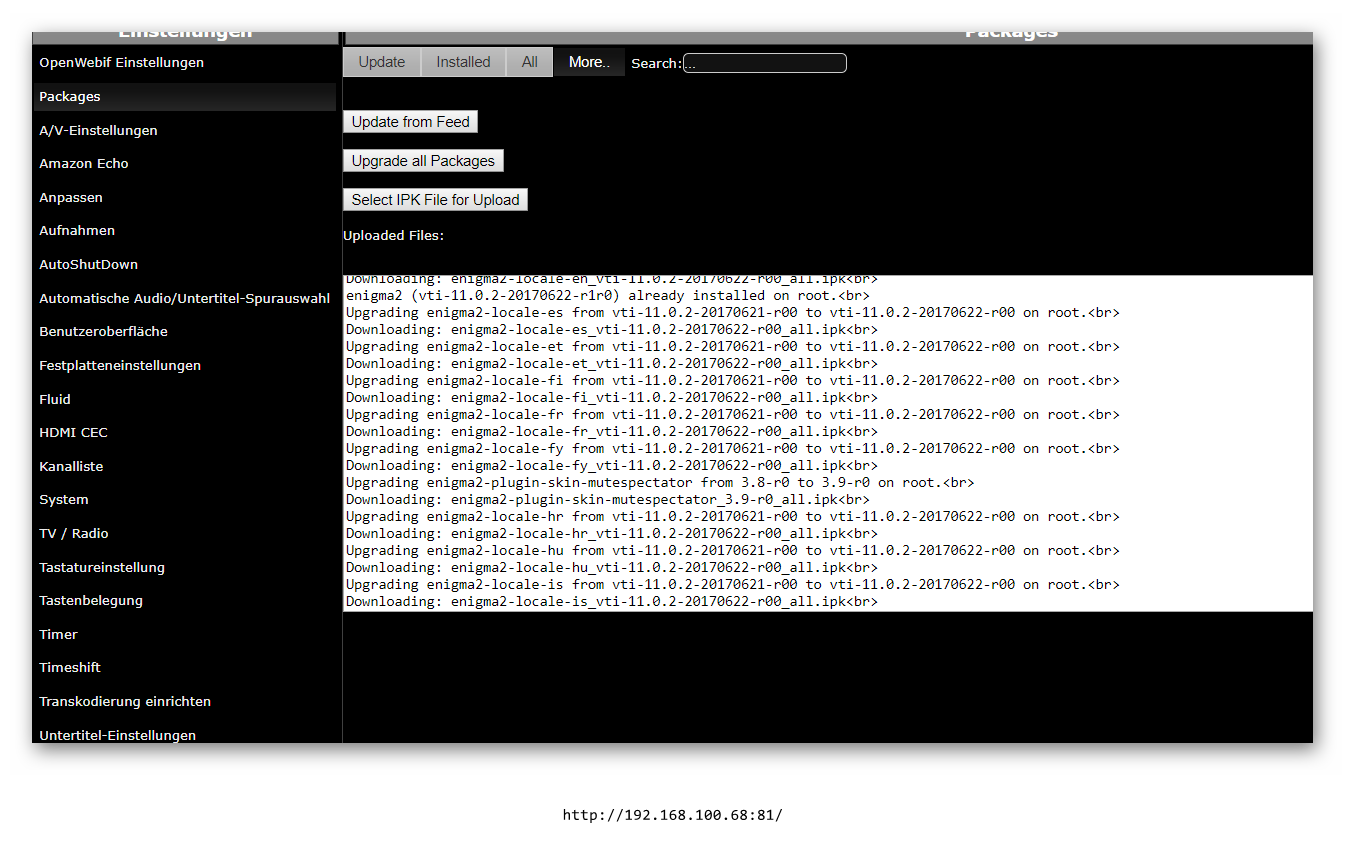Click Upgrade all Packages

pyautogui.click(x=423, y=160)
